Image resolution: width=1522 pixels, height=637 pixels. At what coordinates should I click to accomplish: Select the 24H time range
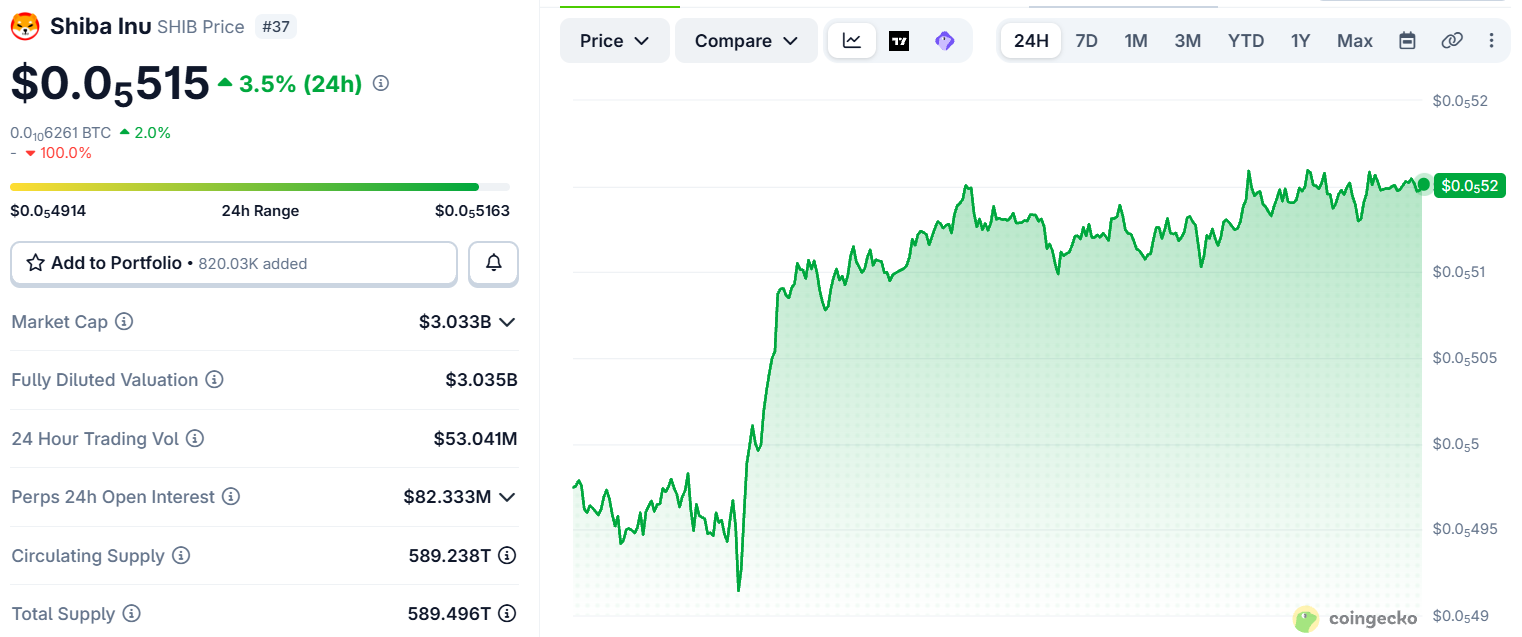pos(1031,41)
